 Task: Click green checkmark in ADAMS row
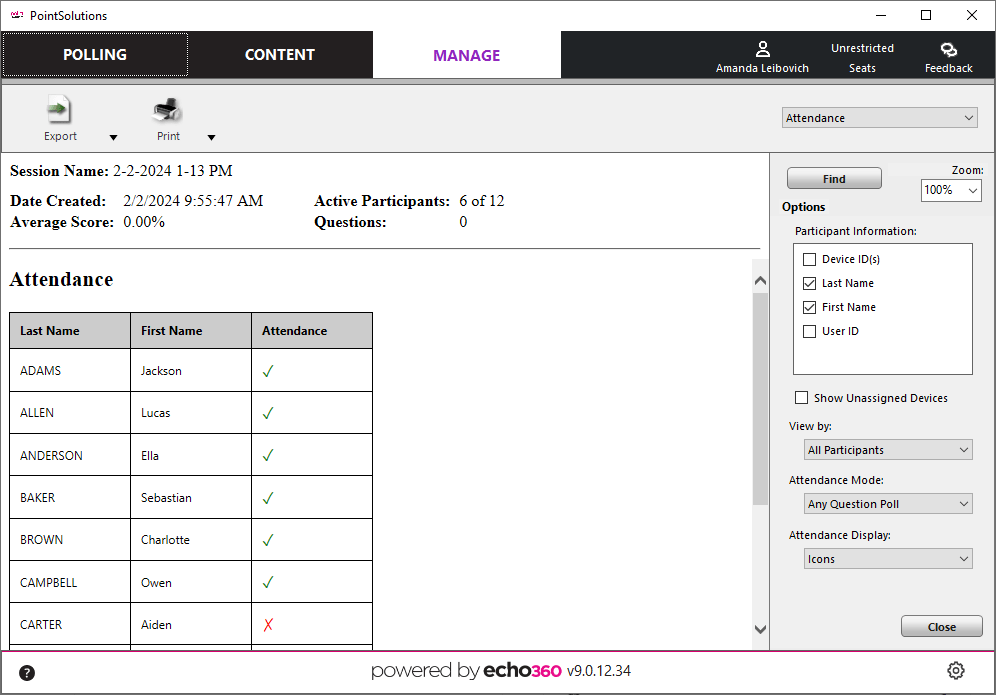[x=268, y=371]
